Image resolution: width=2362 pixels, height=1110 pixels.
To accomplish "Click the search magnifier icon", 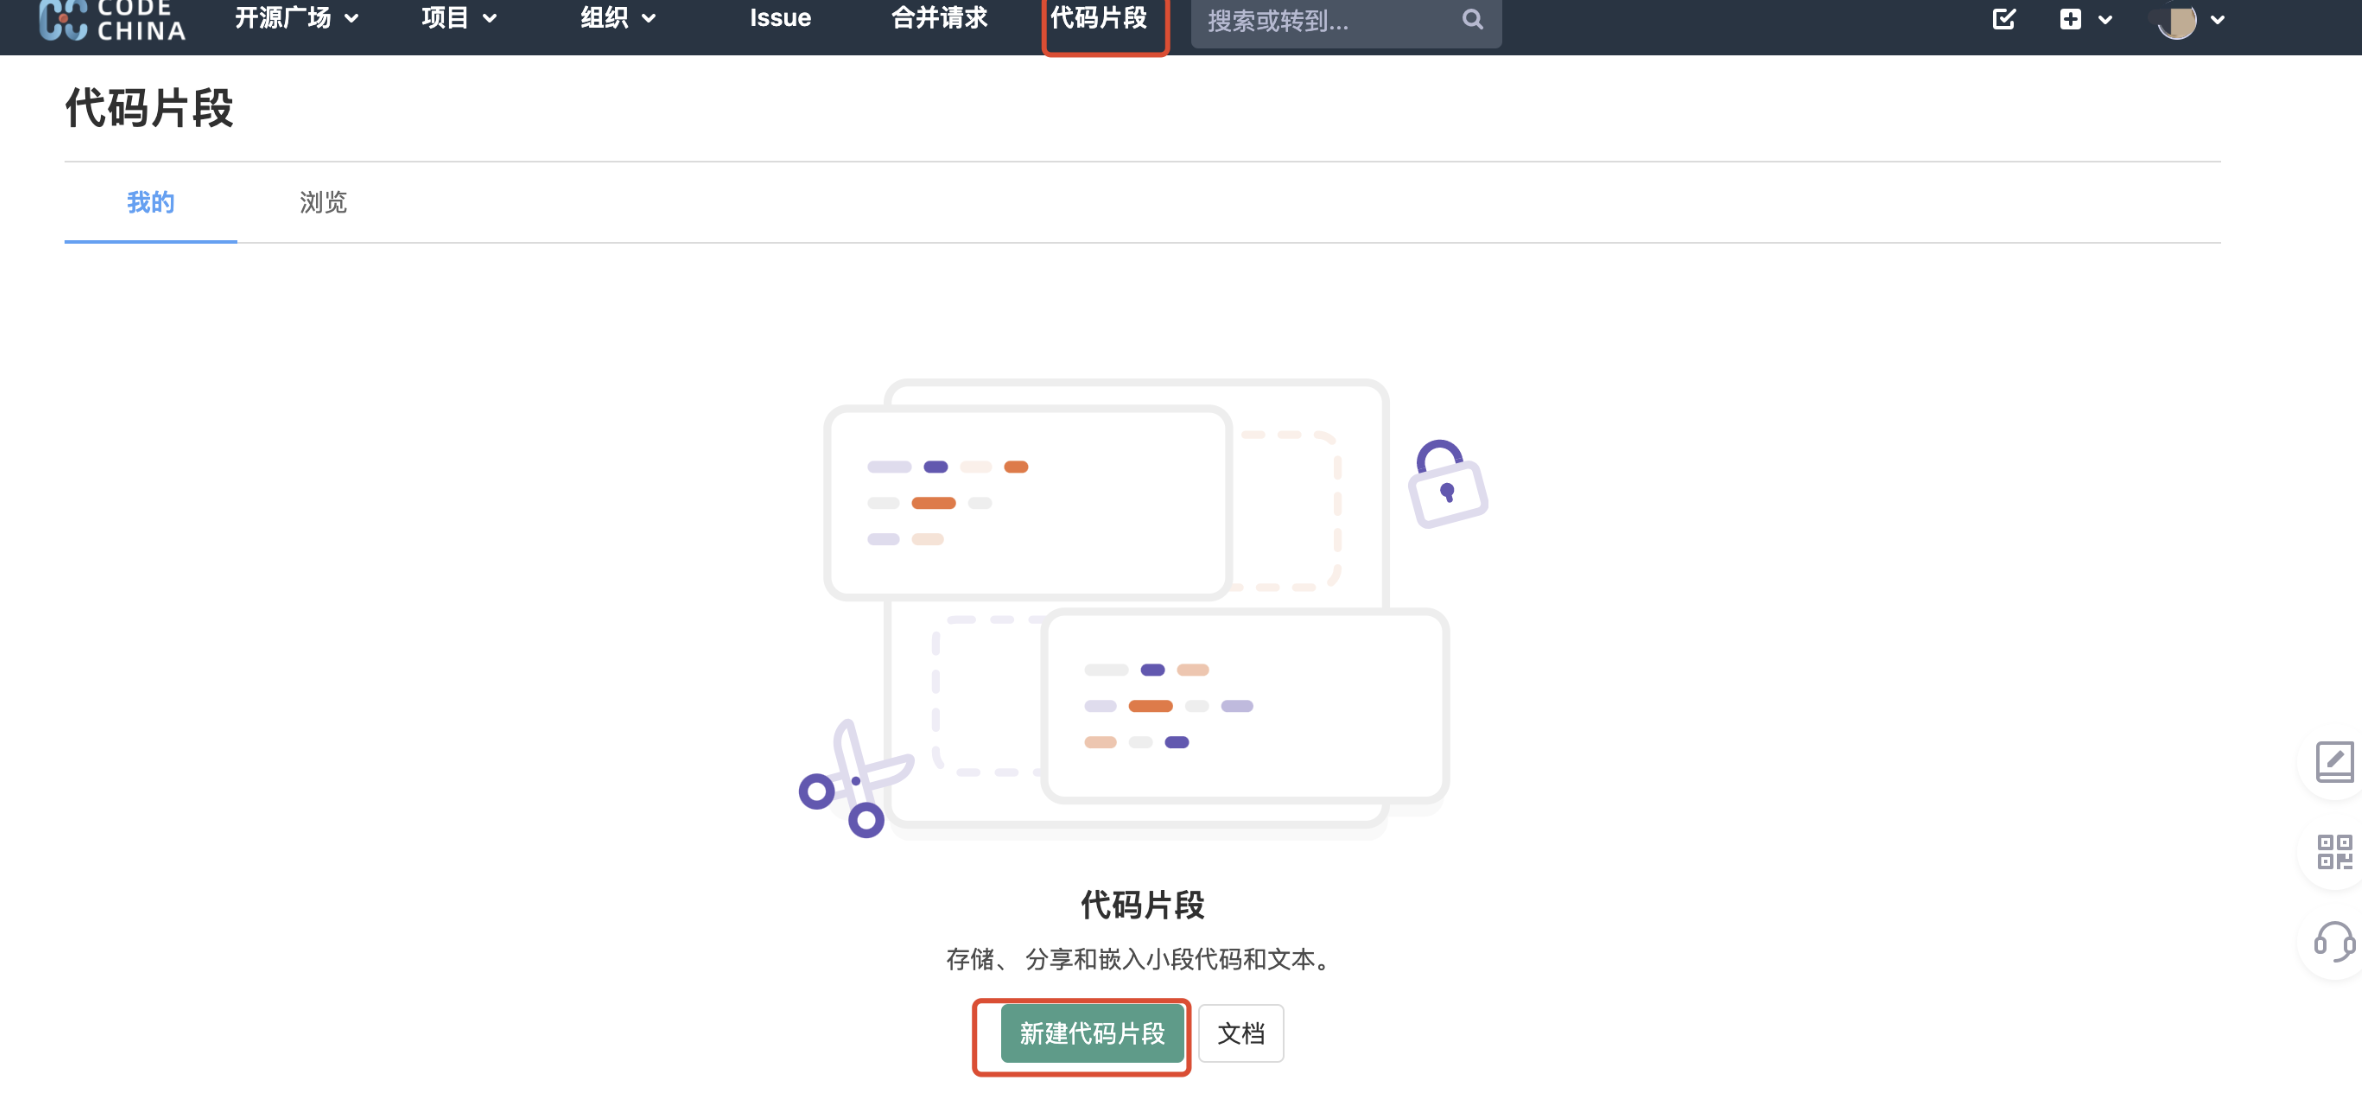I will click(x=1472, y=19).
